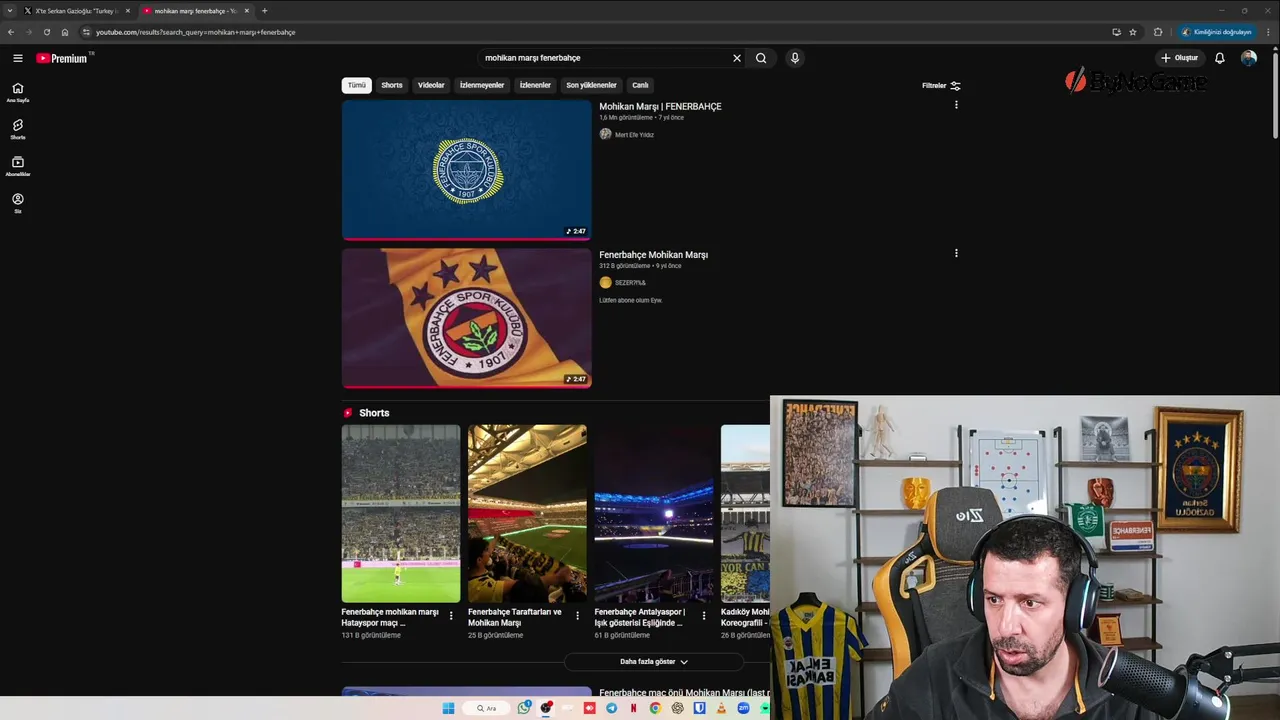Open the SEZER channel link

(x=630, y=283)
